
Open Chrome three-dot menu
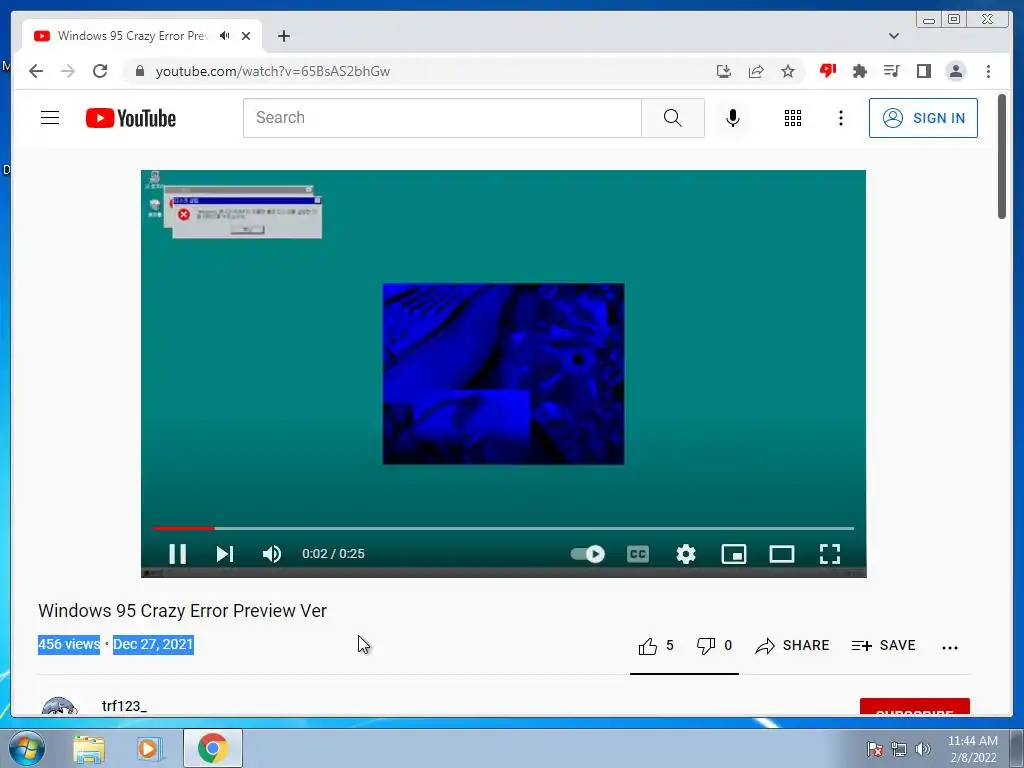click(988, 71)
